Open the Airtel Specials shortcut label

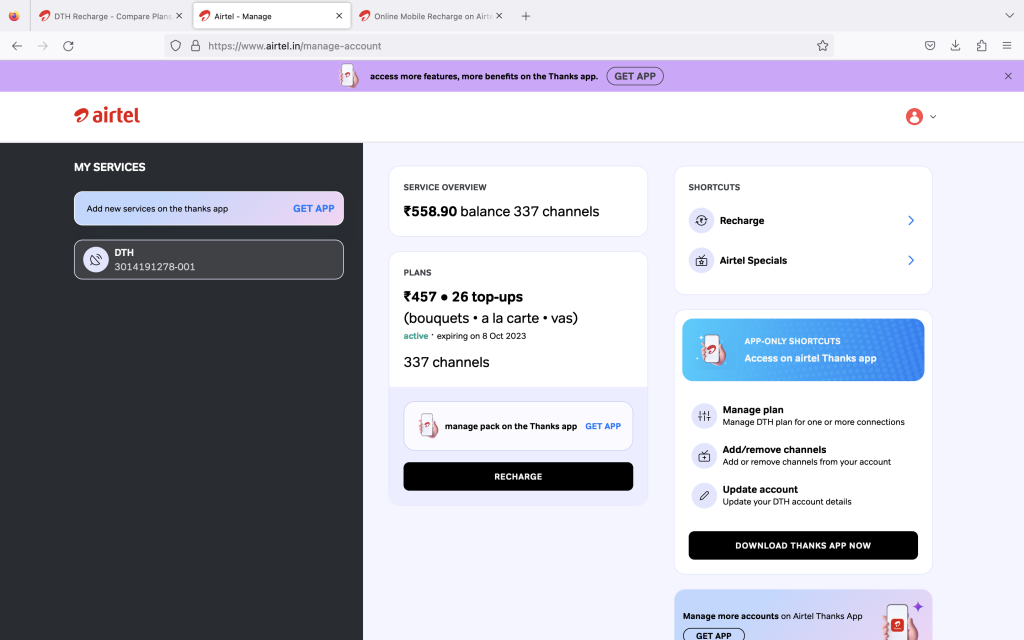753,261
